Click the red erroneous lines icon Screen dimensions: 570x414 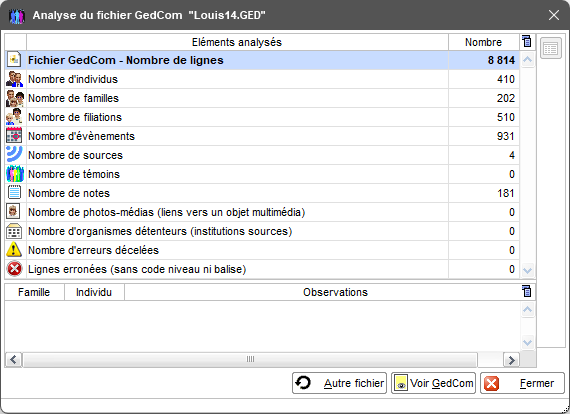pos(14,269)
